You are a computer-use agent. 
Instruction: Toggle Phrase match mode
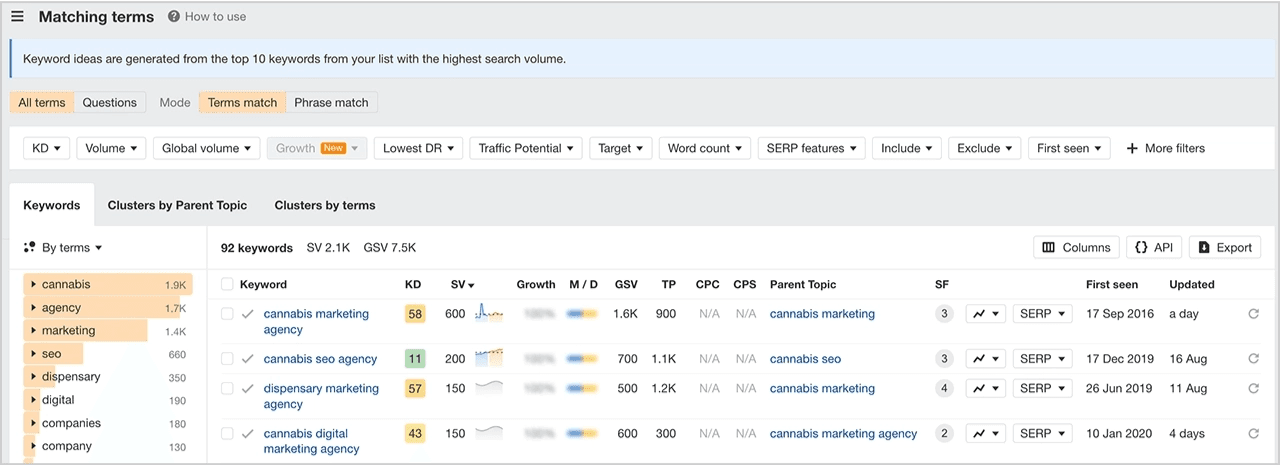coord(331,102)
